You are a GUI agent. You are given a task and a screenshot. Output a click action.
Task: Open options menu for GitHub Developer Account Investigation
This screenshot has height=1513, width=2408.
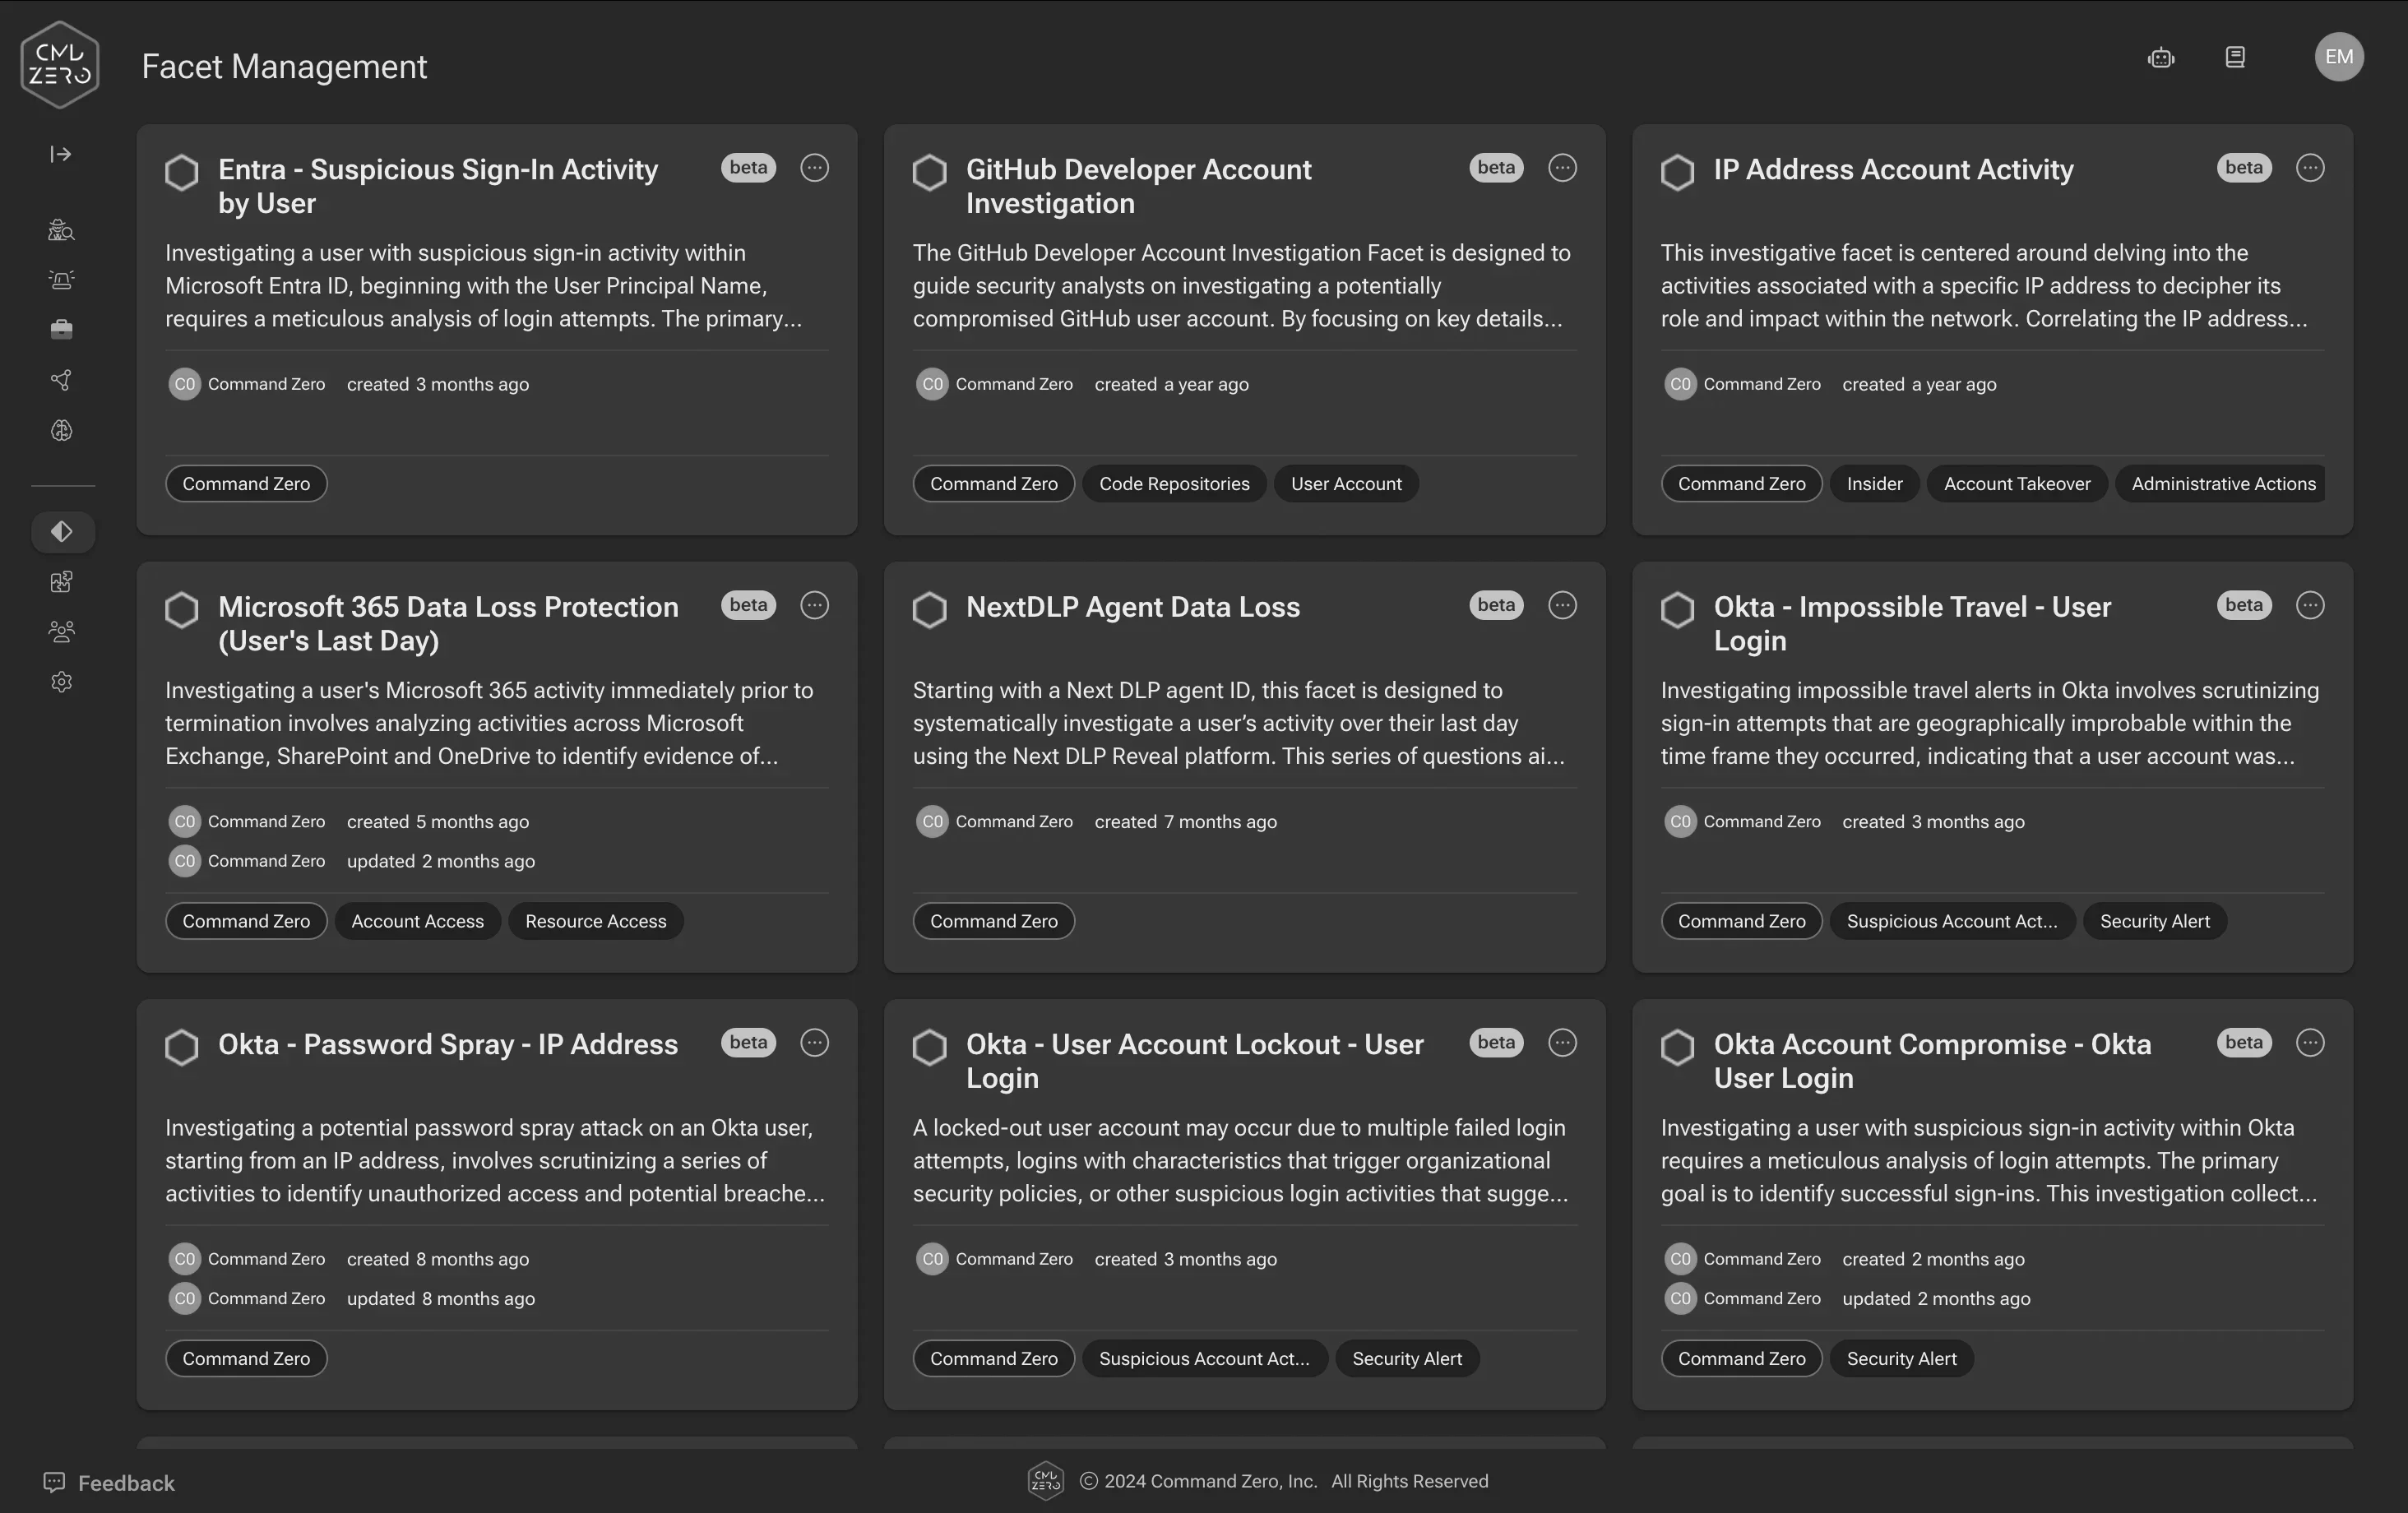click(1562, 168)
